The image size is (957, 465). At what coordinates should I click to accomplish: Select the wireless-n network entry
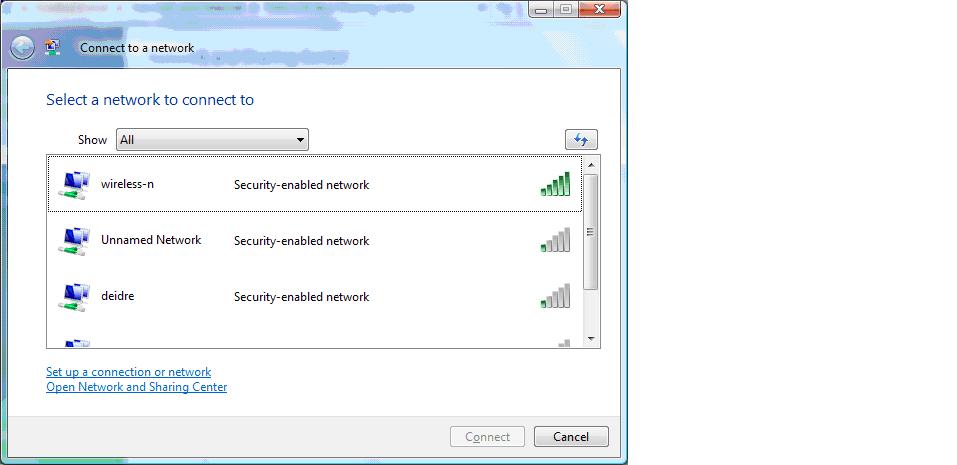coord(315,184)
